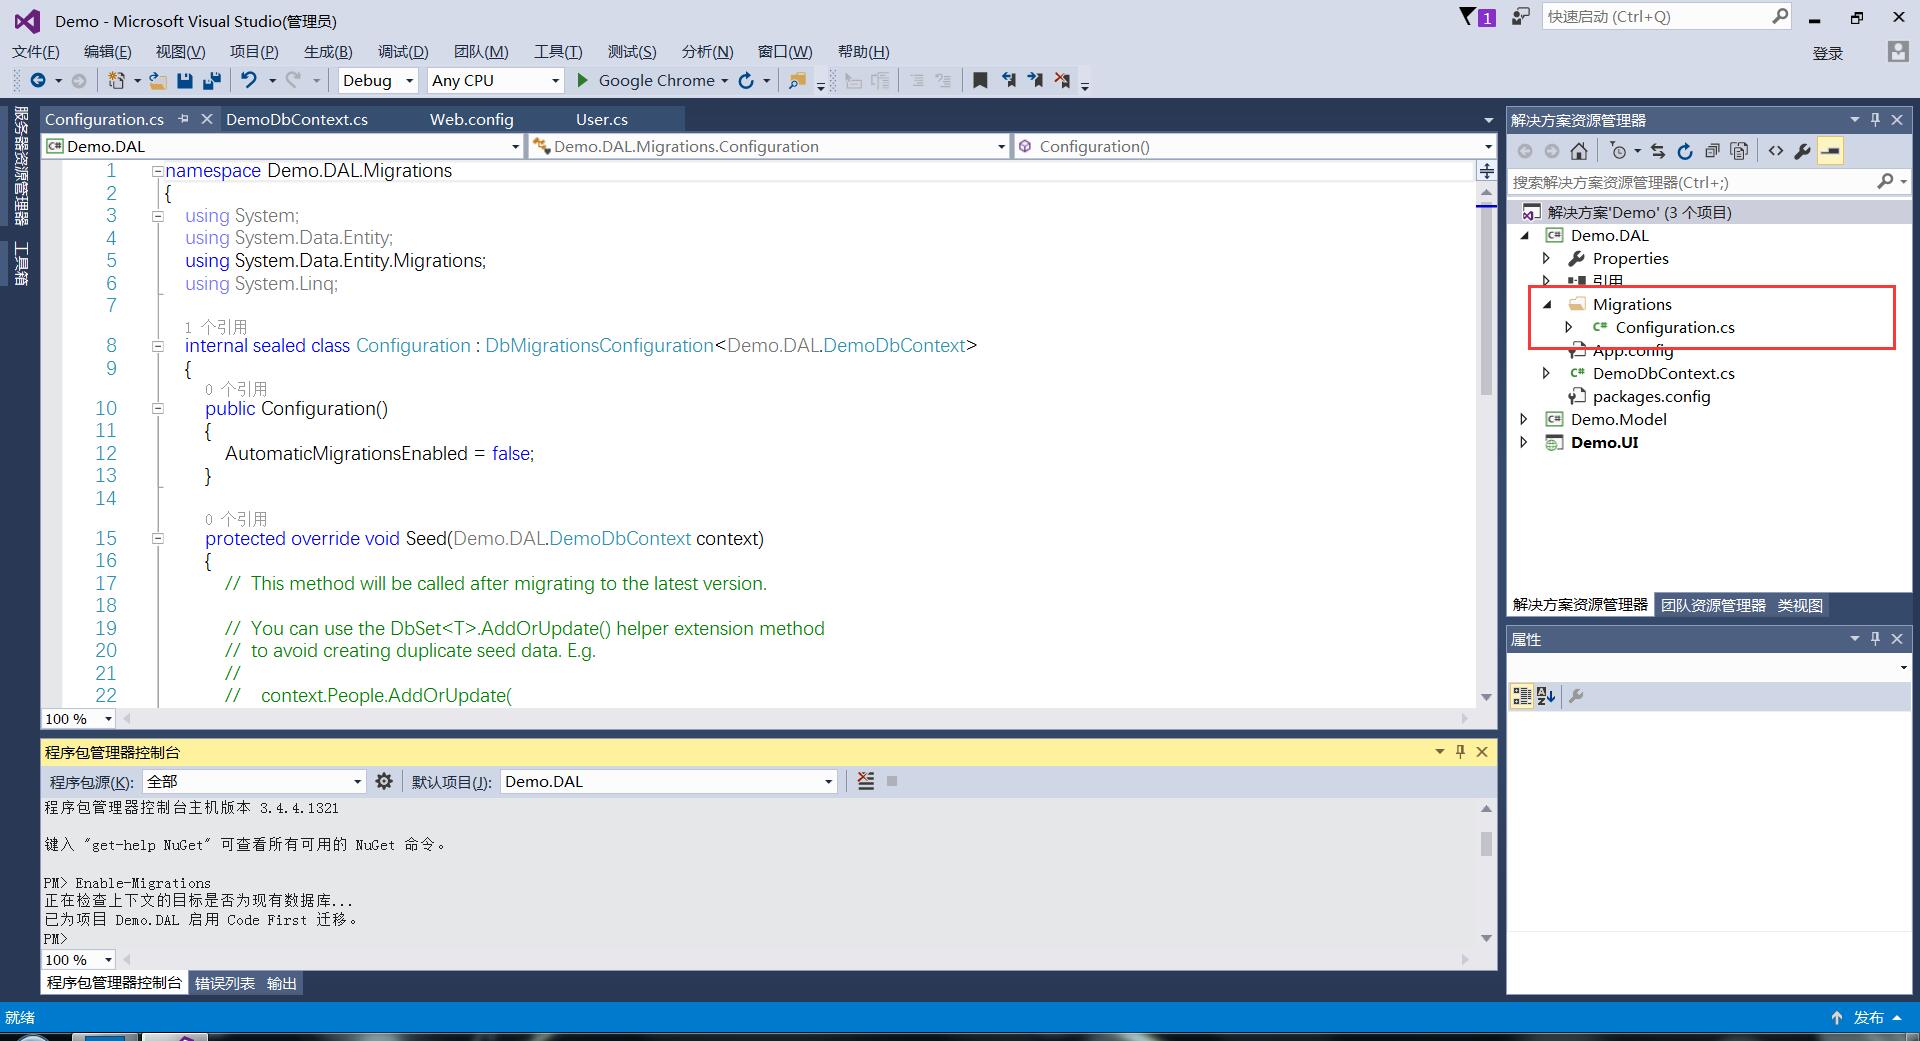1920x1041 pixels.
Task: Expand the Demo.Model project node
Action: pos(1524,419)
